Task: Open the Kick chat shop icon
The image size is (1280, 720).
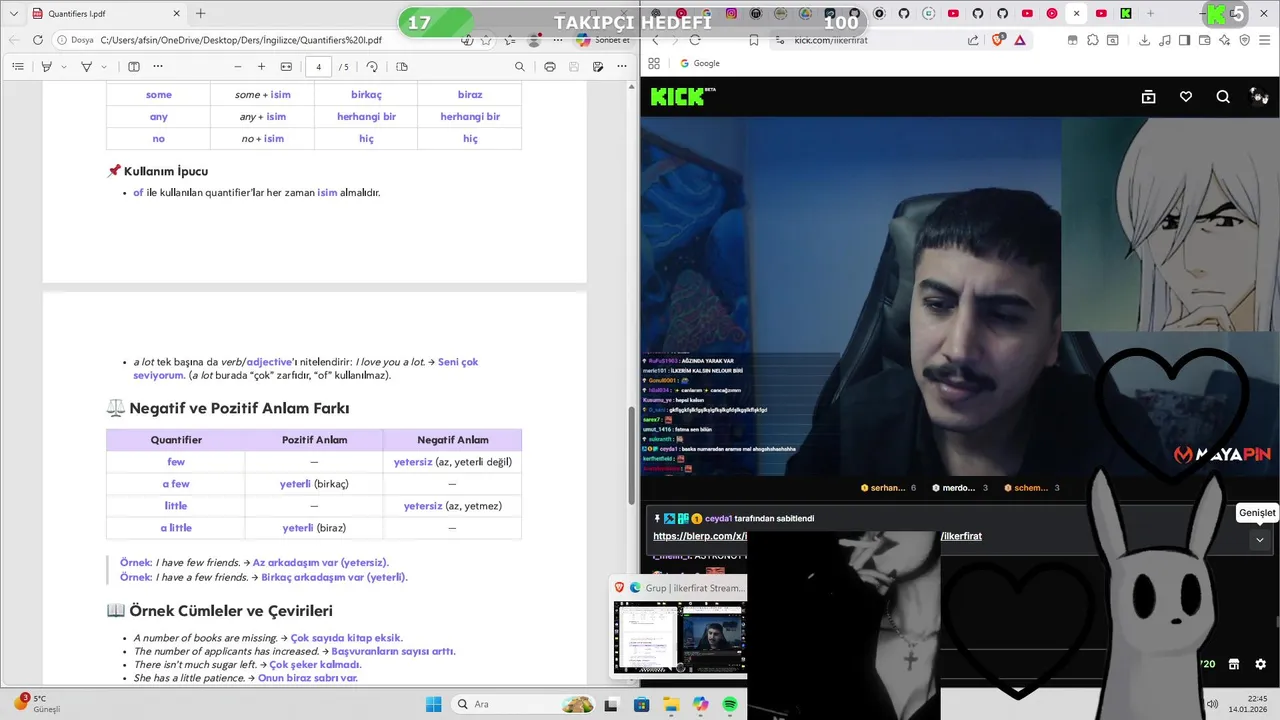Action: [x=1234, y=664]
